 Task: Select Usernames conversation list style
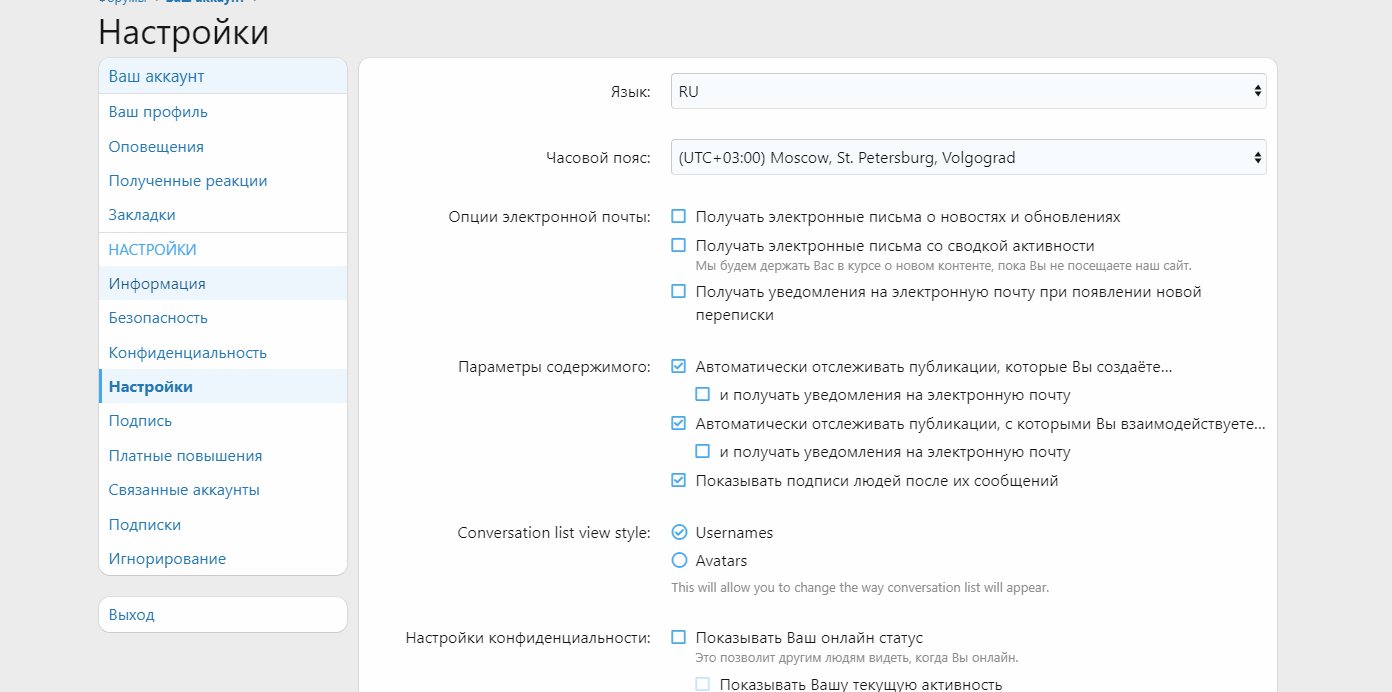tap(680, 533)
